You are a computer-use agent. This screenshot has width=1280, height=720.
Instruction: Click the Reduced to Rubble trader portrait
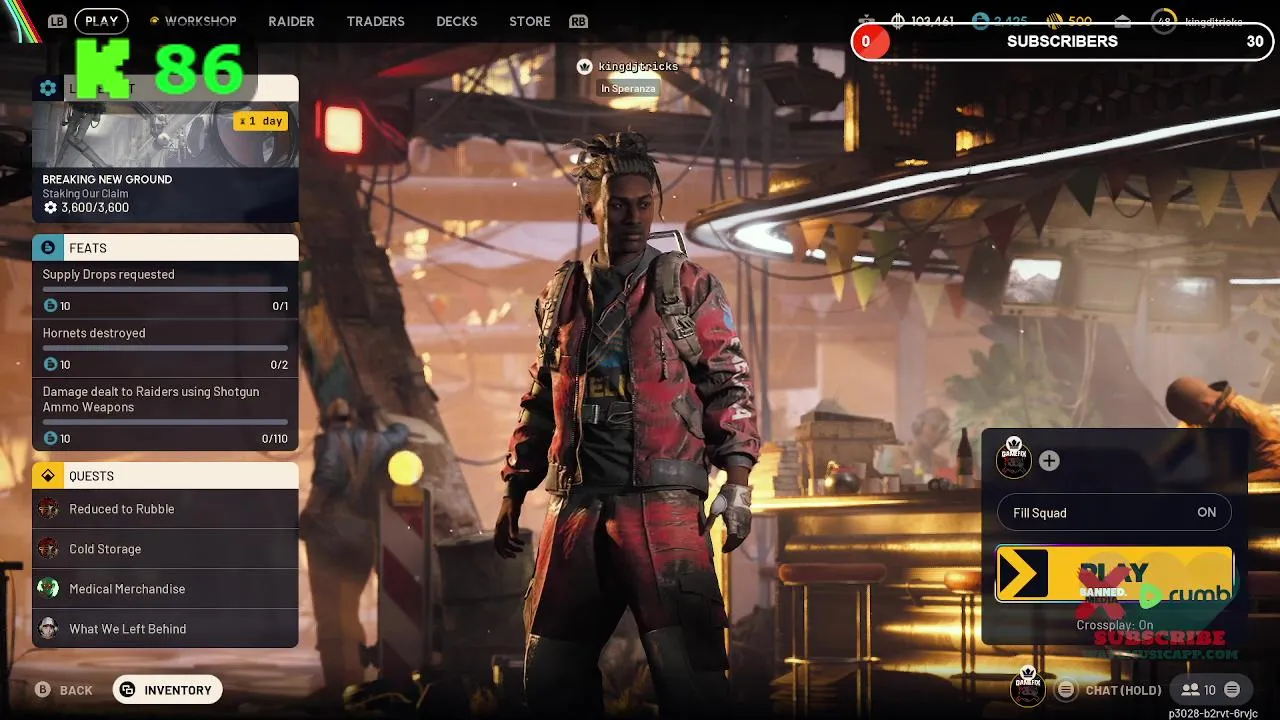pos(48,509)
